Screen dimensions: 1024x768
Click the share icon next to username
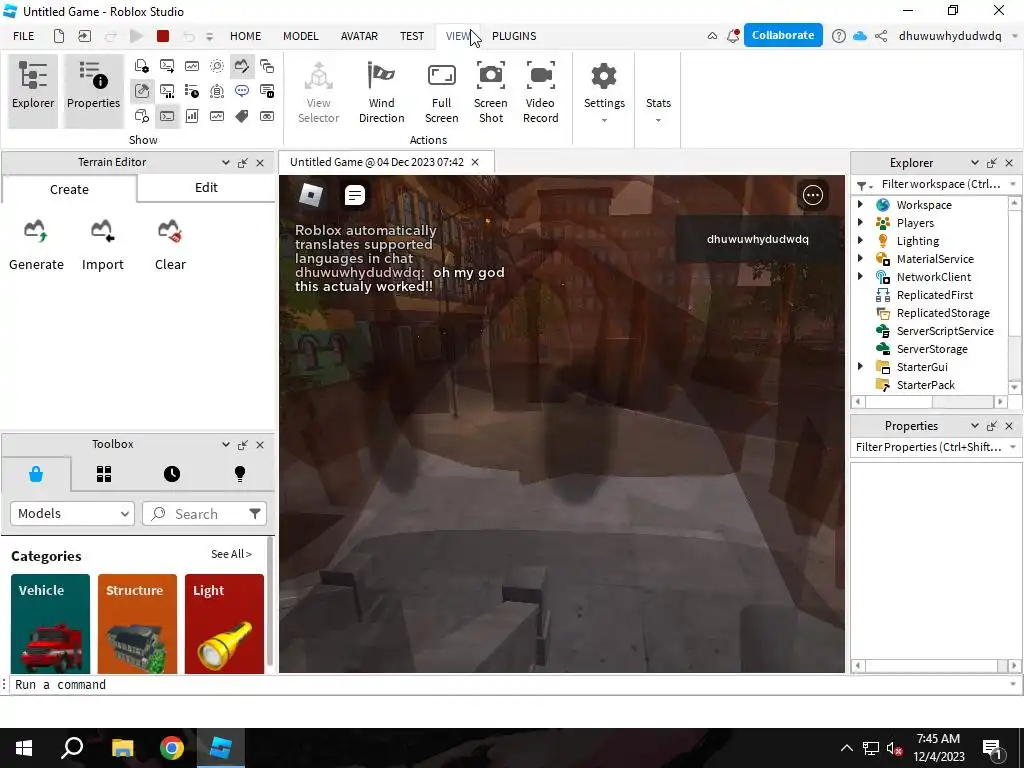coord(881,36)
